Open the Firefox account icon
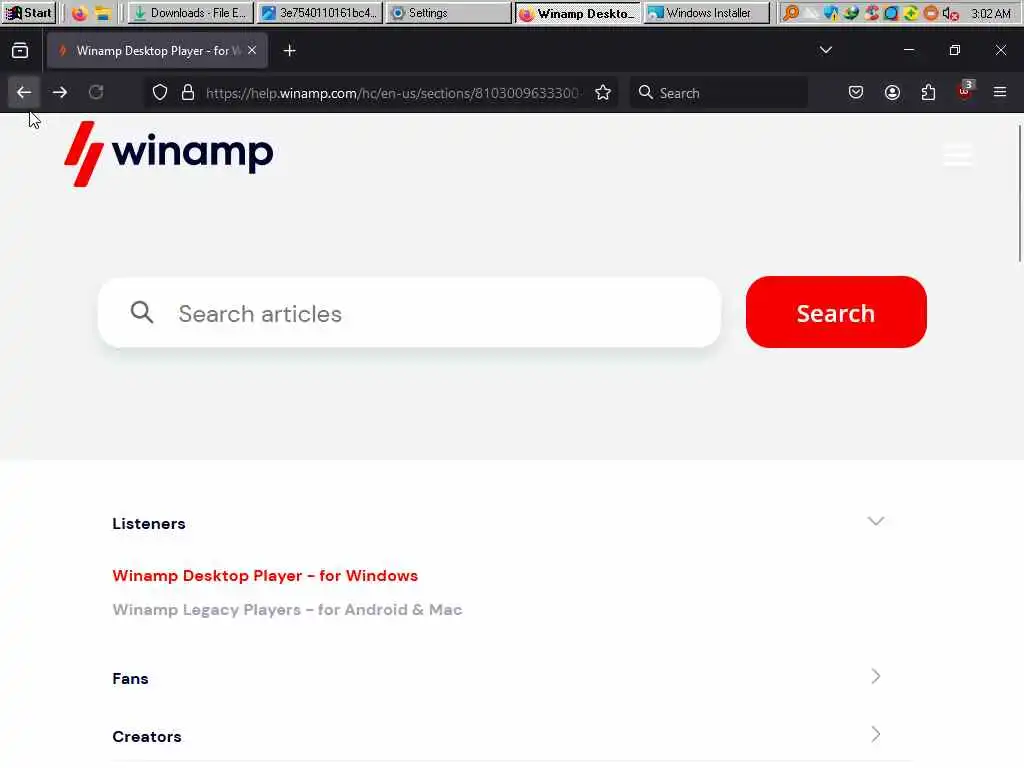Screen dimensions: 1024x768 pyautogui.click(x=892, y=93)
